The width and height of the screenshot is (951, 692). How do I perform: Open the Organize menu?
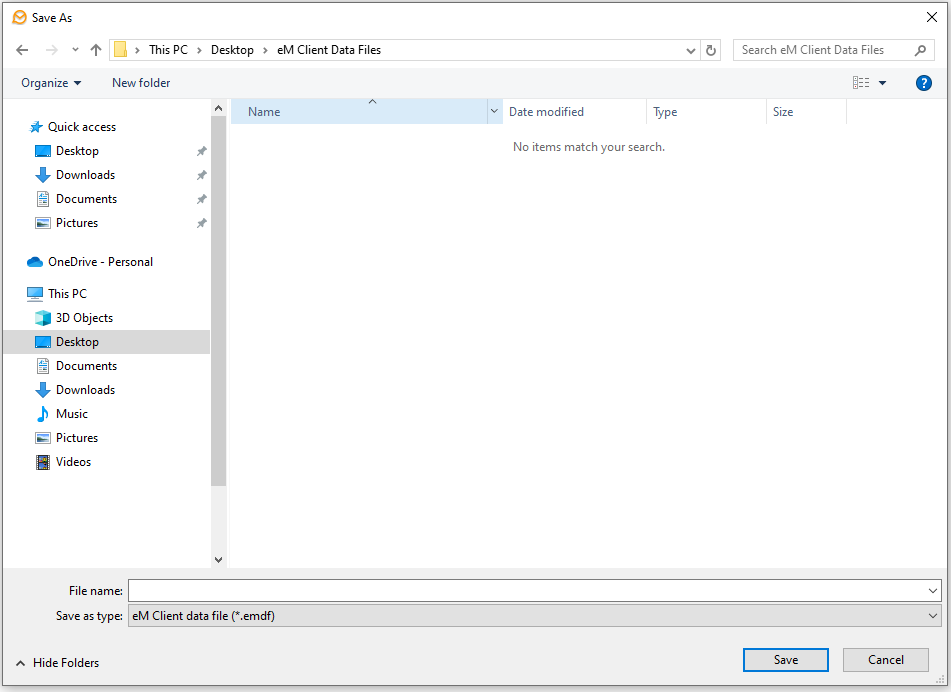tap(51, 83)
